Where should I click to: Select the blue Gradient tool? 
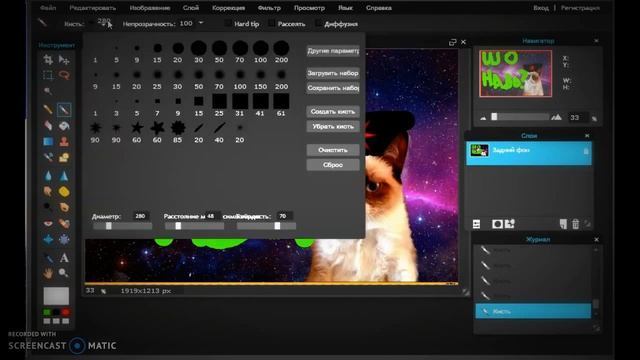click(48, 141)
